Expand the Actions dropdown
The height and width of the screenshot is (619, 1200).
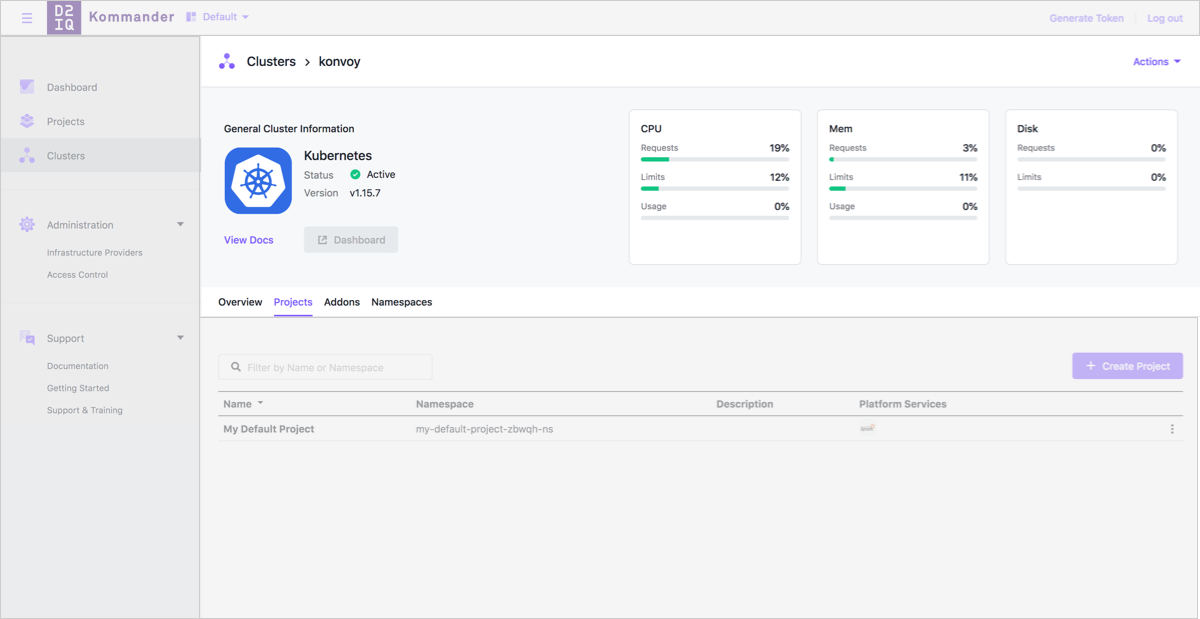[x=1156, y=62]
